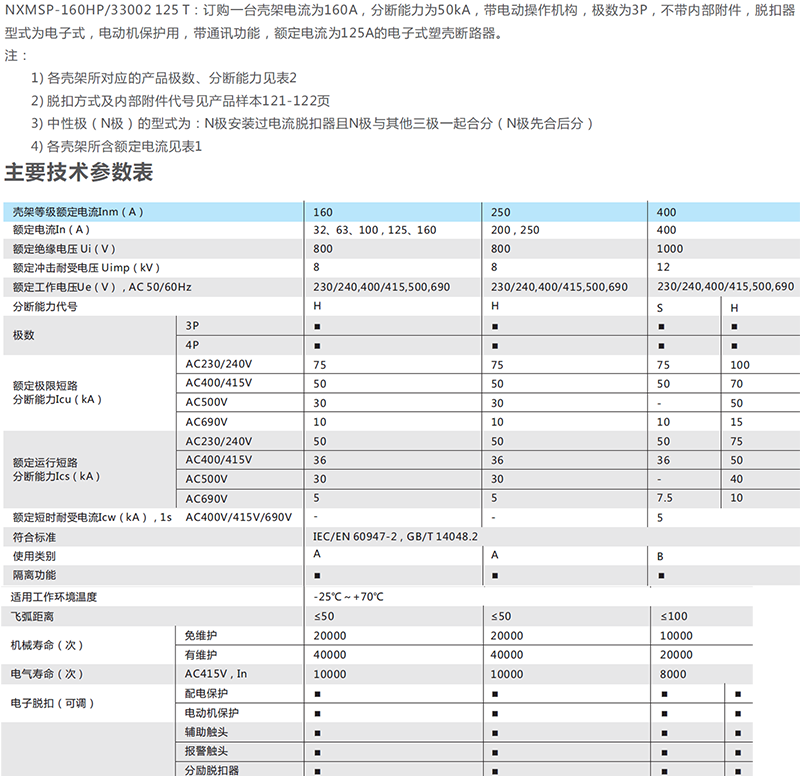
Task: Select the AC415V，In electrical life label
Action: click(x=216, y=674)
